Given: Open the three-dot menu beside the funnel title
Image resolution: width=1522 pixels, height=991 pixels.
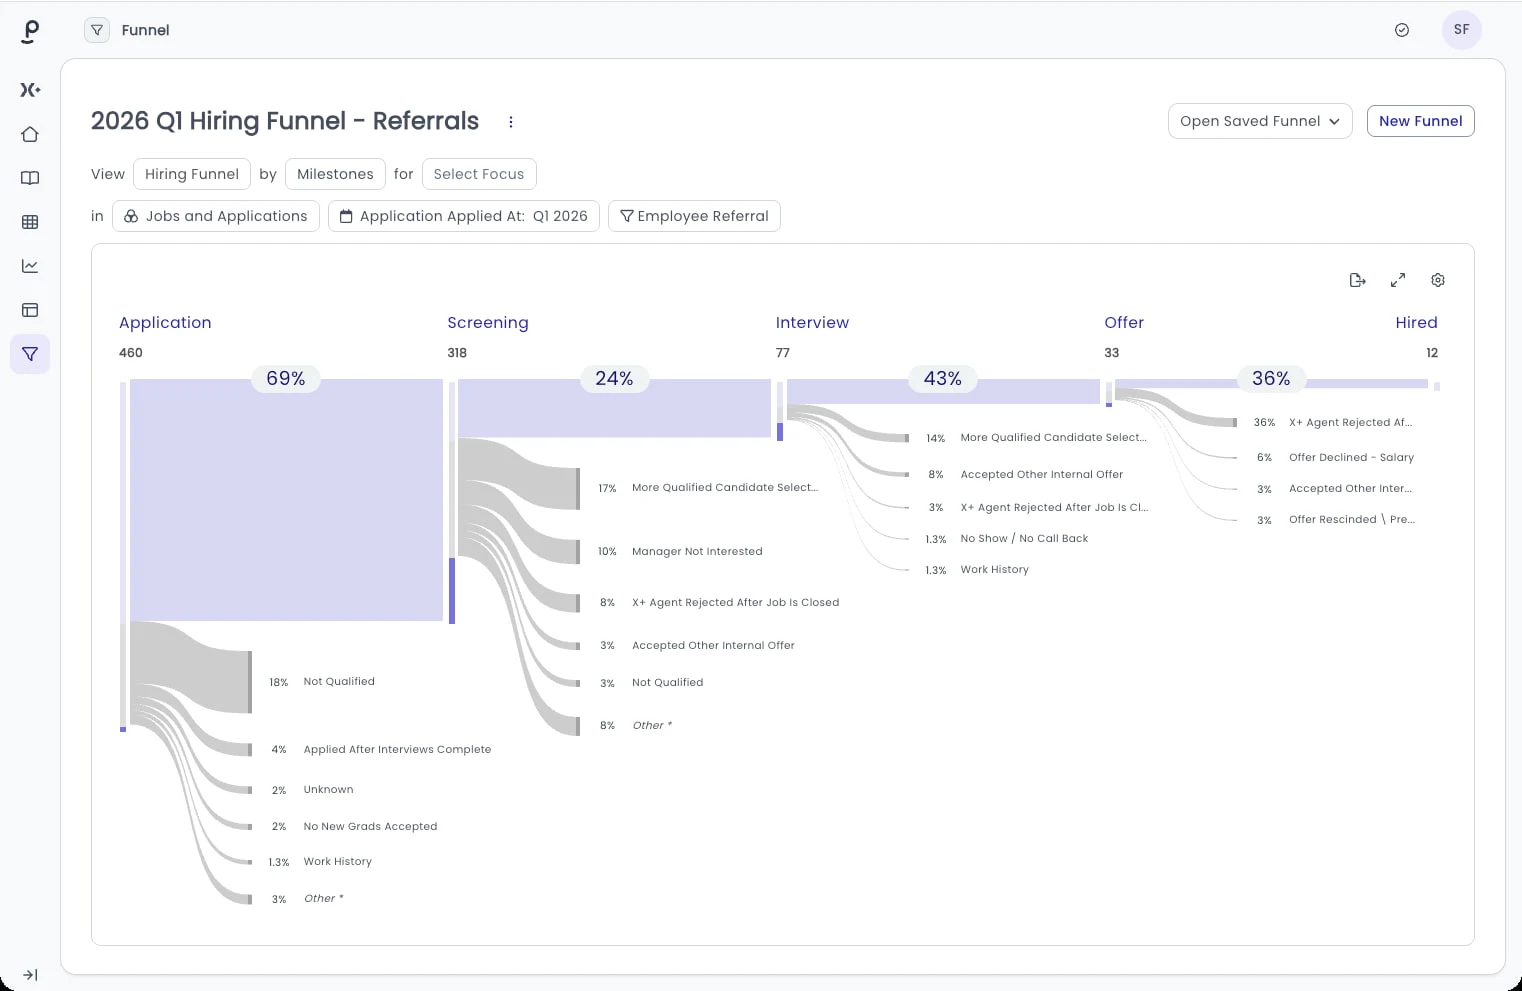Looking at the screenshot, I should [511, 122].
